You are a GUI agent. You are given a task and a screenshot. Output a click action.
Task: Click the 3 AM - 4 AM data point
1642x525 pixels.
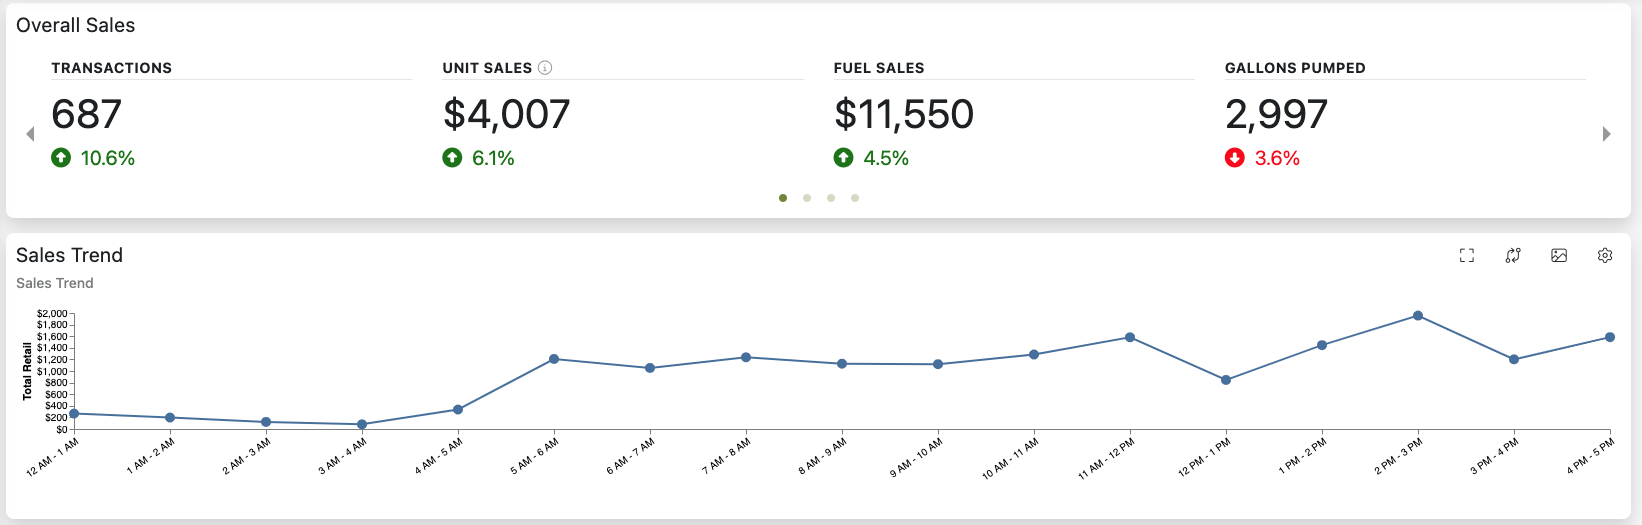pyautogui.click(x=362, y=424)
